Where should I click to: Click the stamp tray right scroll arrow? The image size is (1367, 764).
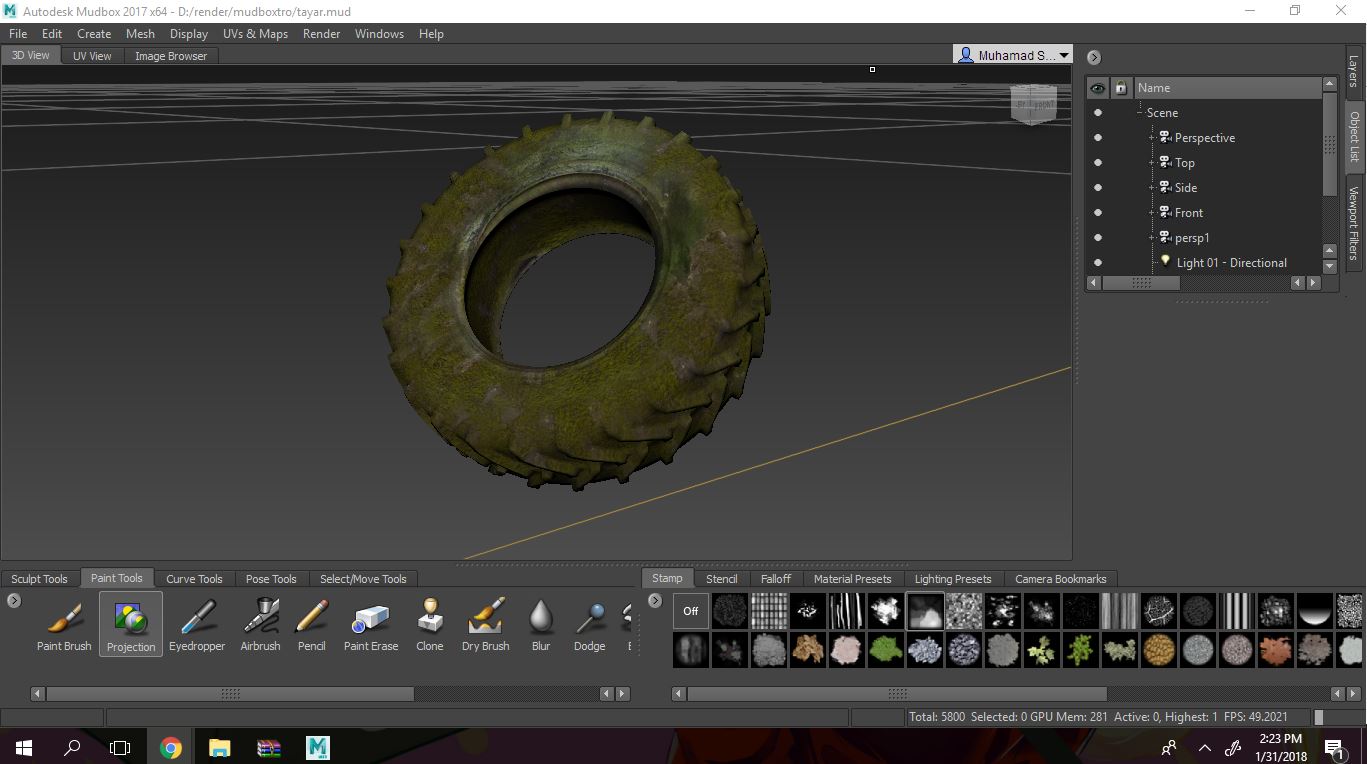coord(1353,693)
